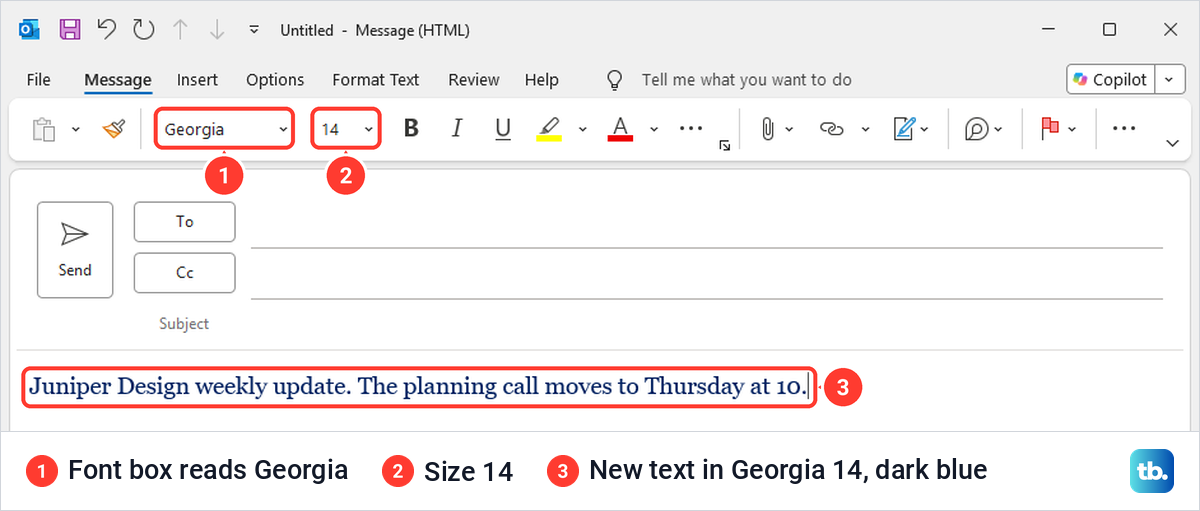Apply yellow text highlight color
The height and width of the screenshot is (511, 1200).
[549, 129]
